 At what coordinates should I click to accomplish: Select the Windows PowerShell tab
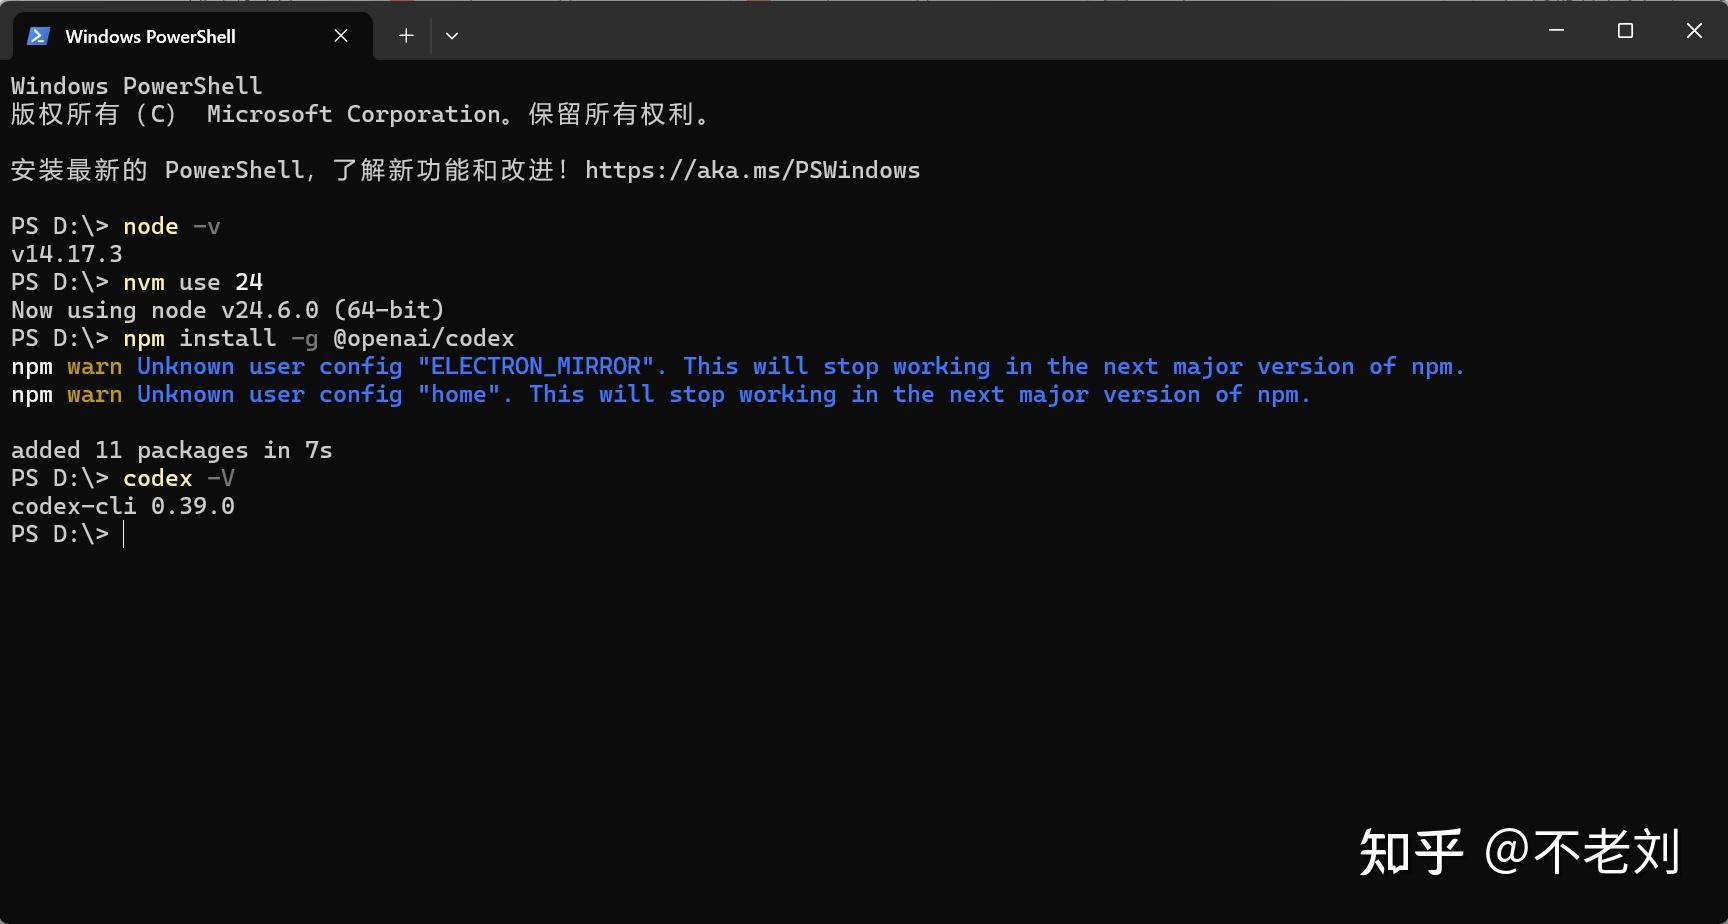click(x=192, y=36)
